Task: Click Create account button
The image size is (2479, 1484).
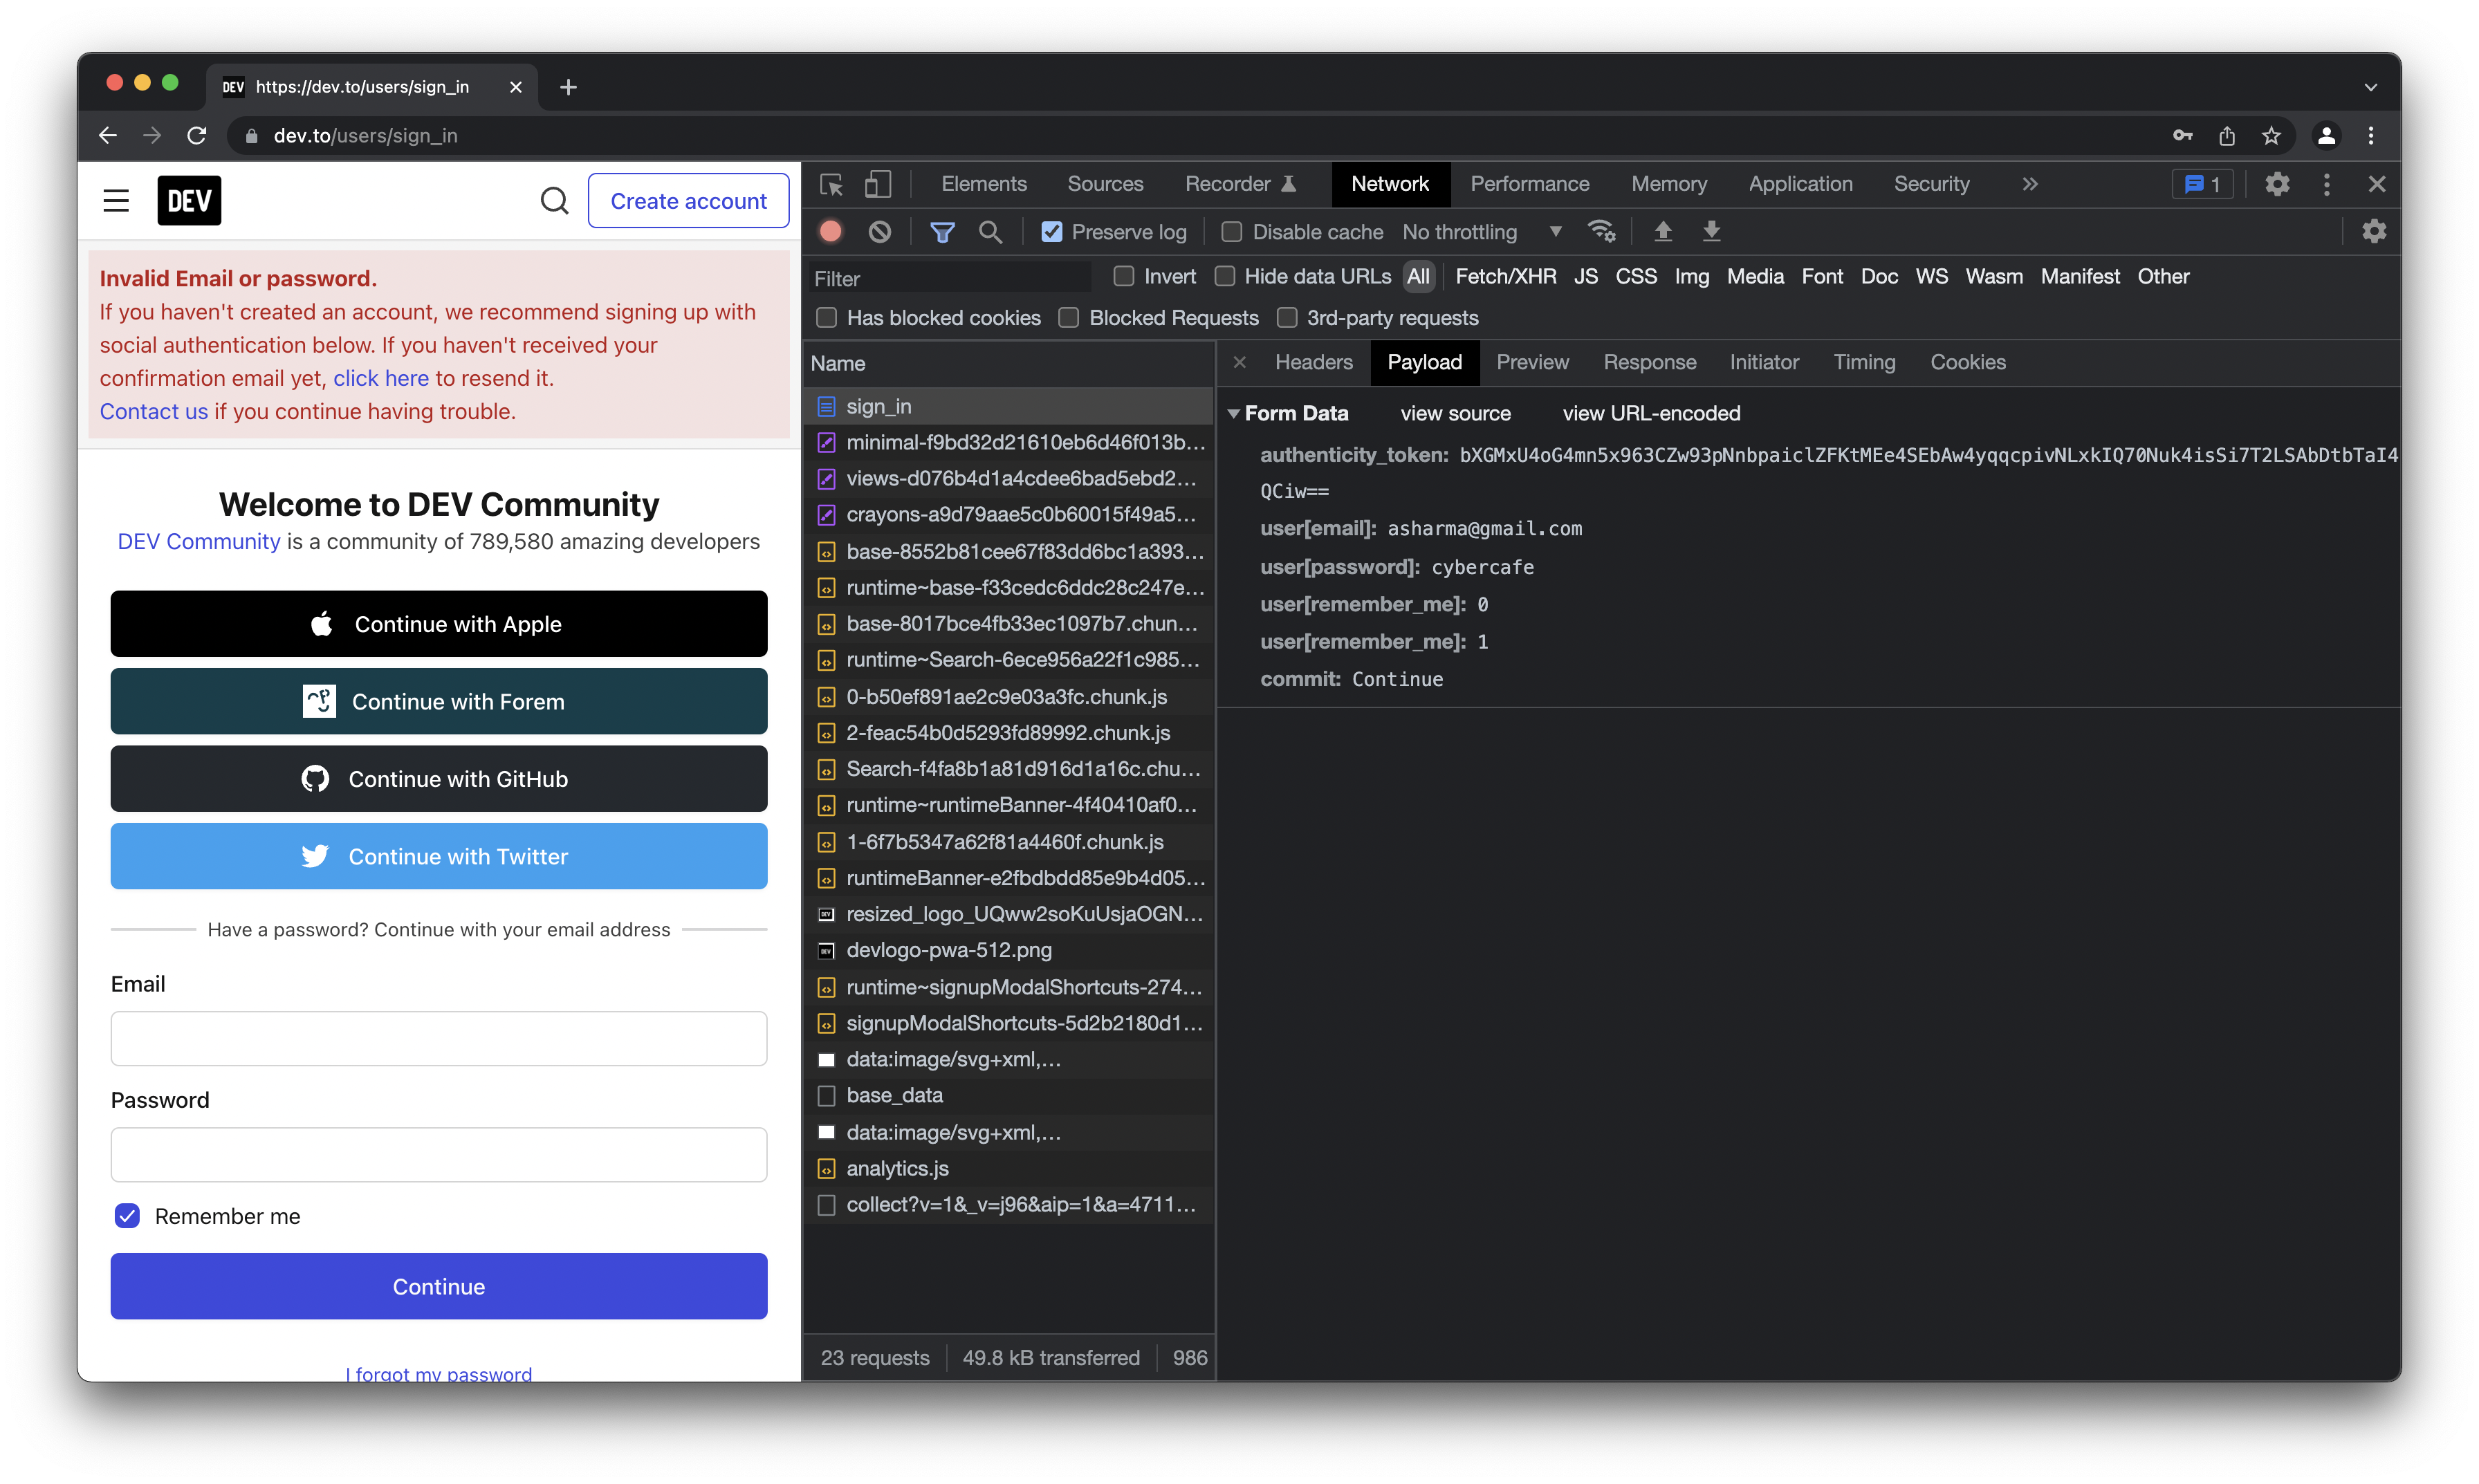Action: tap(688, 201)
